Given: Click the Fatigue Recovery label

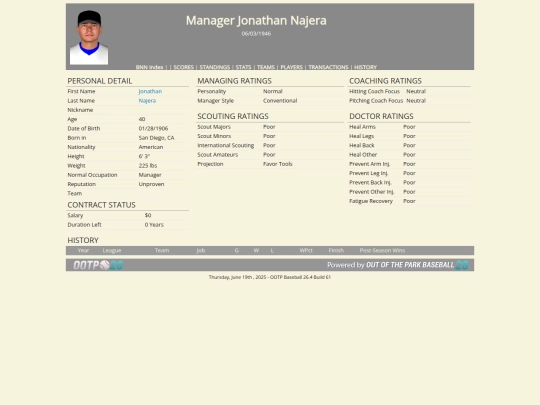Looking at the screenshot, I should coord(371,201).
